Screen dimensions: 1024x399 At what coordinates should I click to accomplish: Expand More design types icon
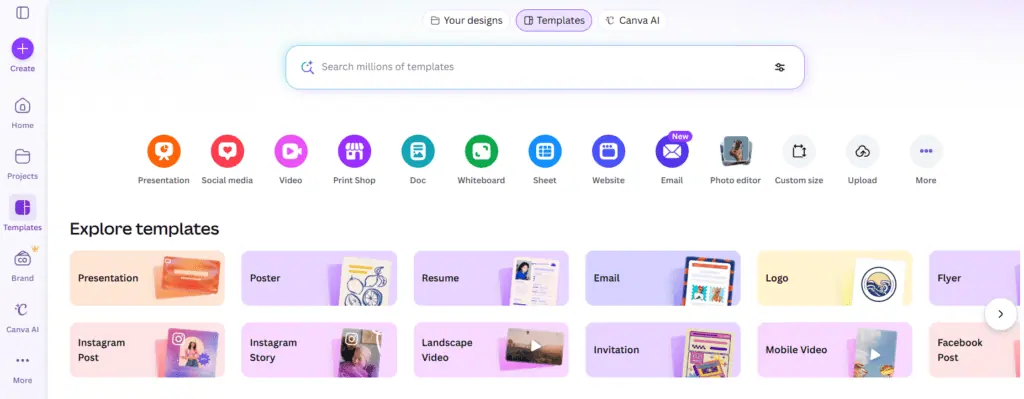point(926,152)
